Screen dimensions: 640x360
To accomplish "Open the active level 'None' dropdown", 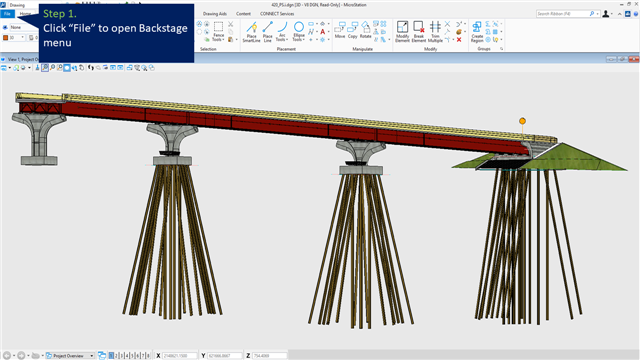I will click(x=24, y=27).
